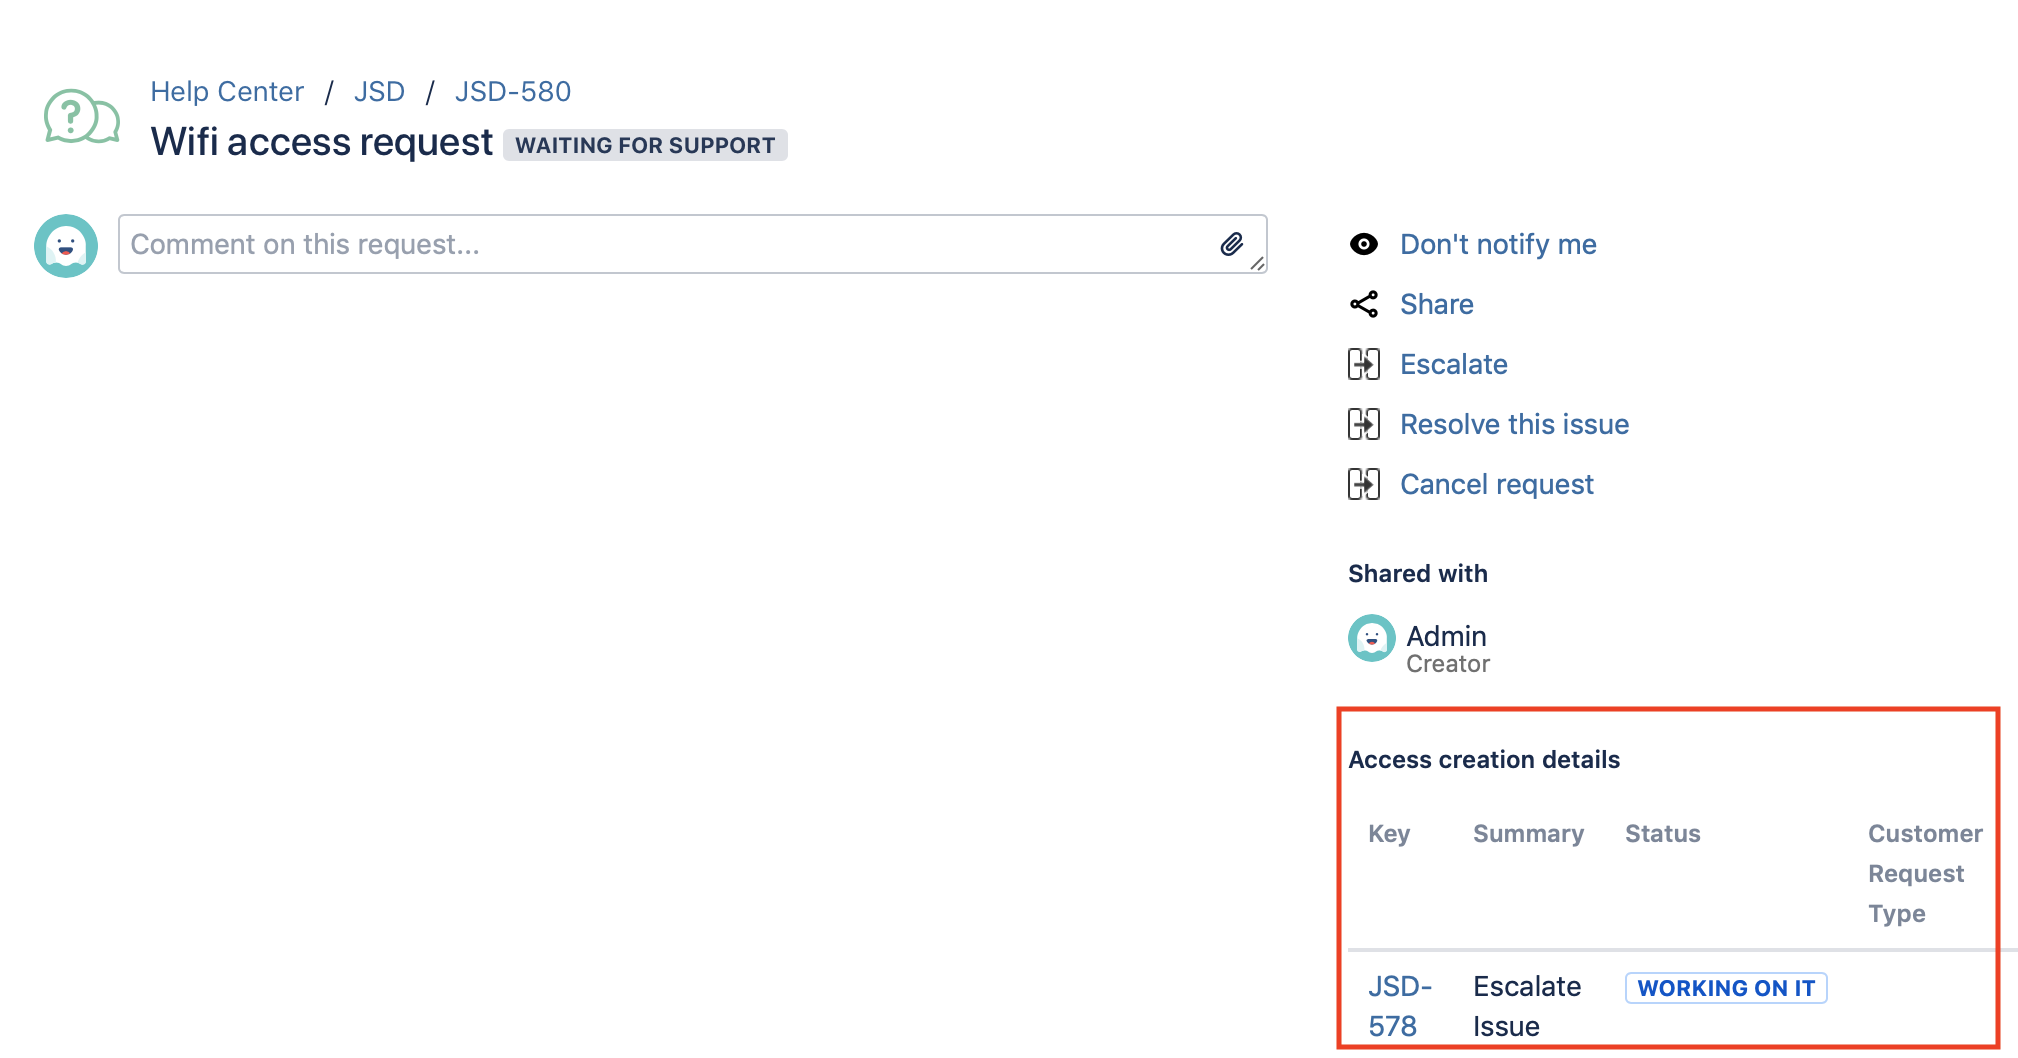2018x1058 pixels.
Task: Open linked issue JSD-578
Action: click(x=1400, y=1005)
